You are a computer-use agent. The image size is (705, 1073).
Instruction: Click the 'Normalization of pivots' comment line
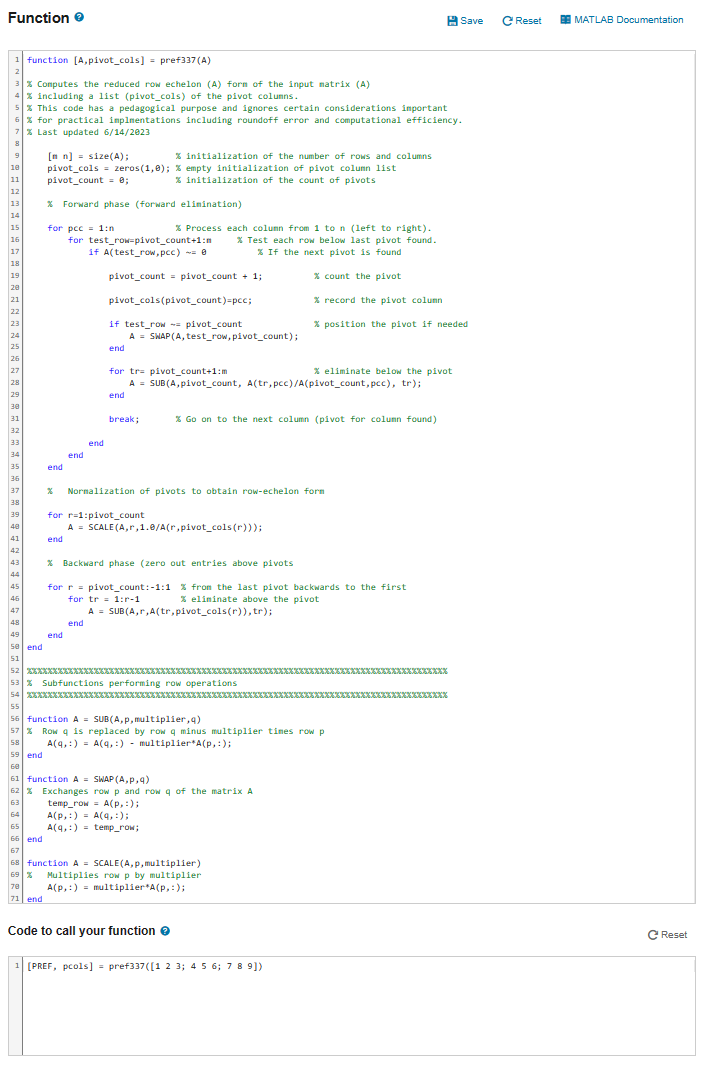click(186, 491)
